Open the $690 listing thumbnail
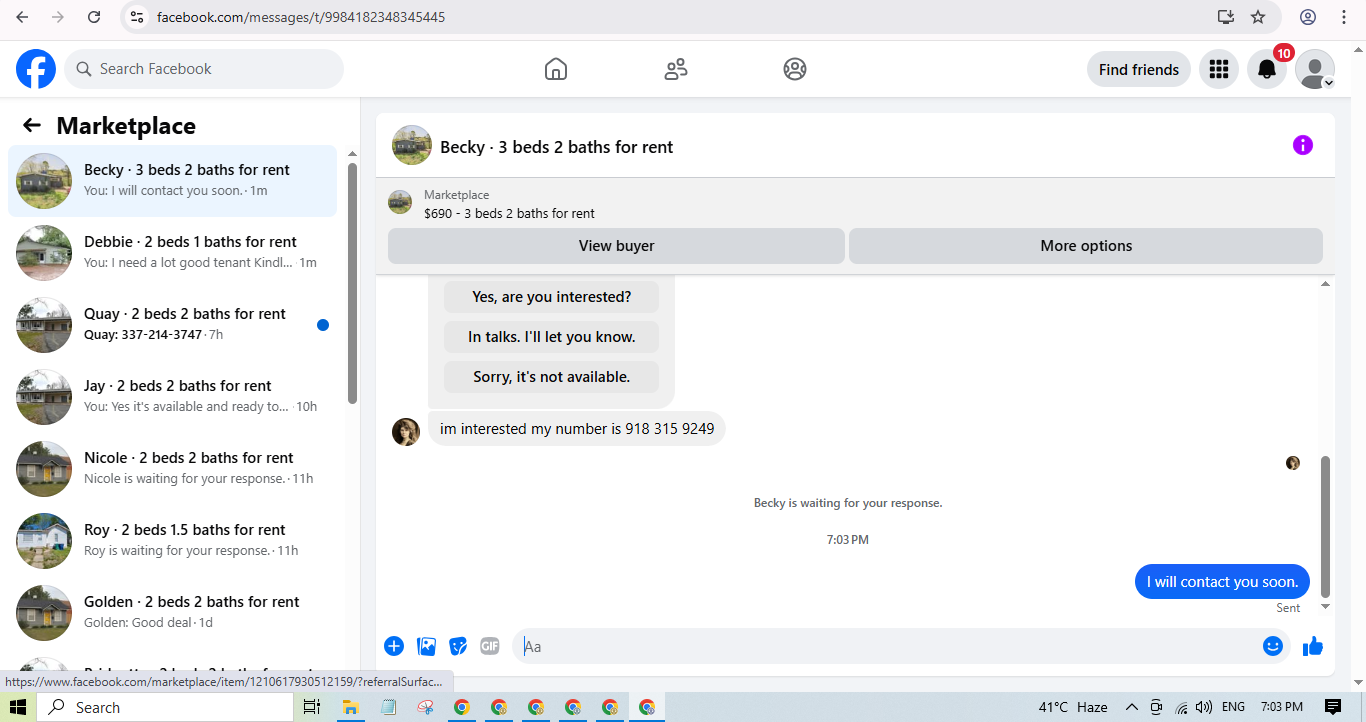 pos(400,203)
